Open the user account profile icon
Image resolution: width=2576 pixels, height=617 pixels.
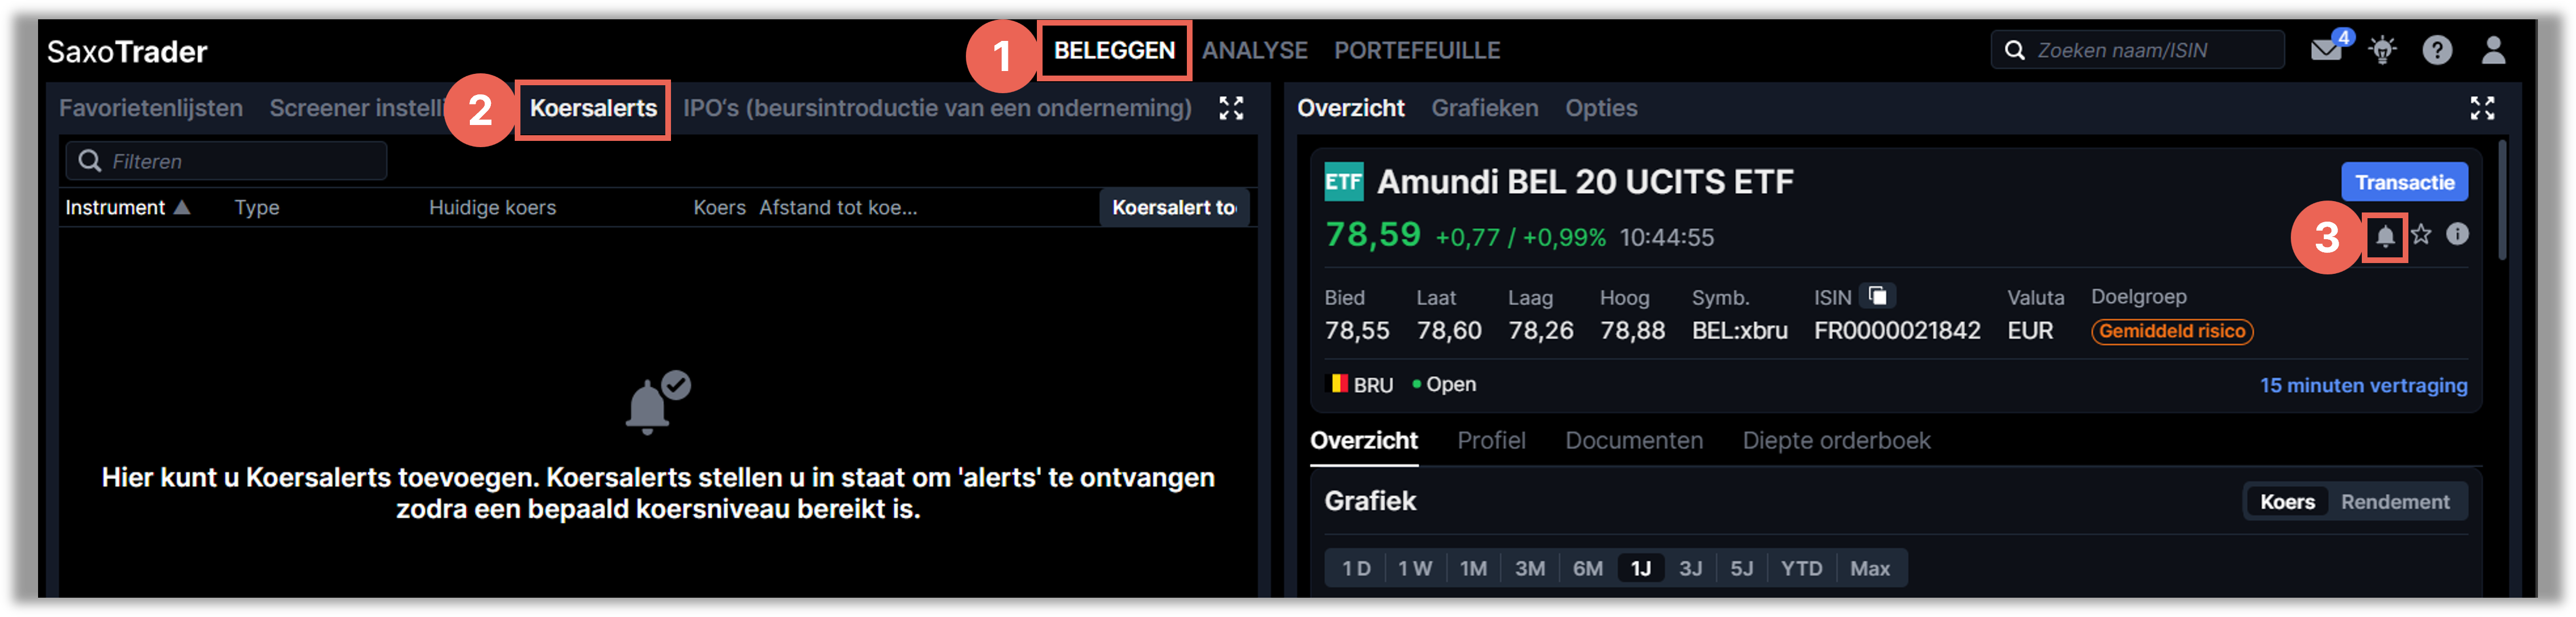[2494, 49]
